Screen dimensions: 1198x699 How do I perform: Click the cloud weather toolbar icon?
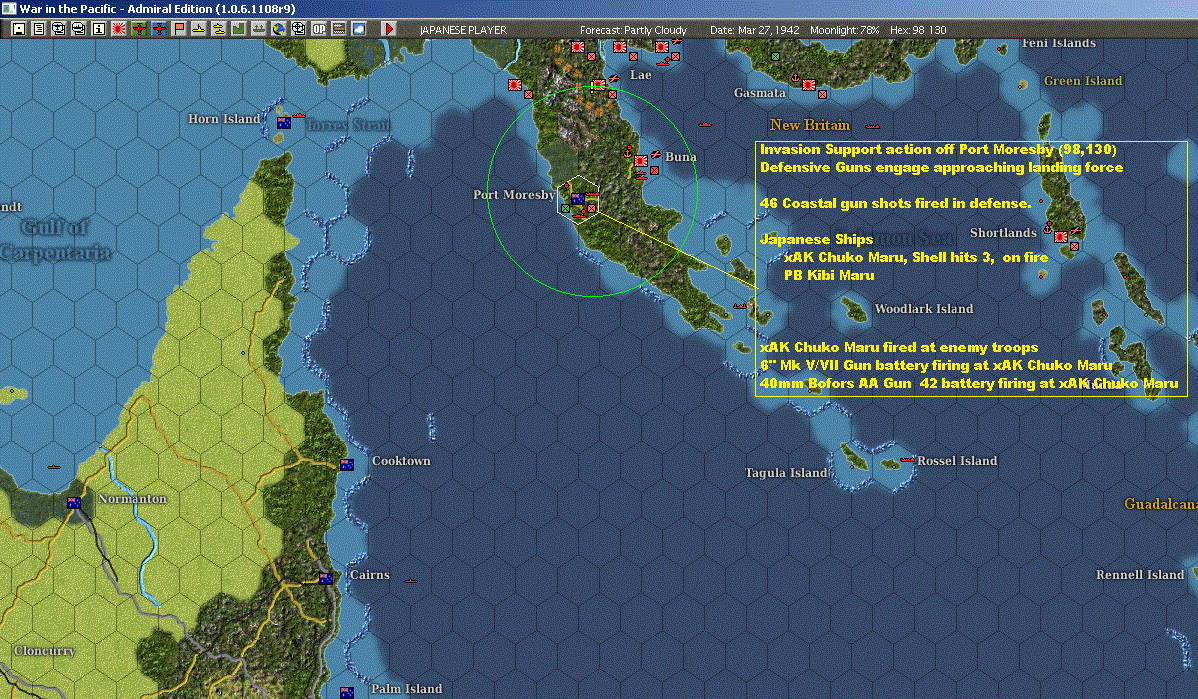coord(358,29)
